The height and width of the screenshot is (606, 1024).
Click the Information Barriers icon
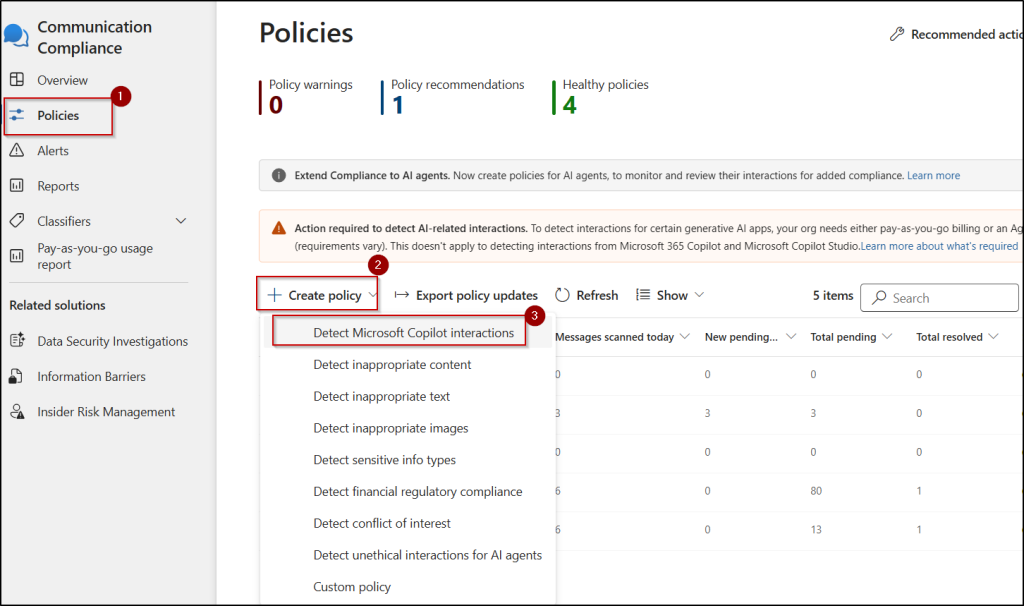[x=17, y=376]
